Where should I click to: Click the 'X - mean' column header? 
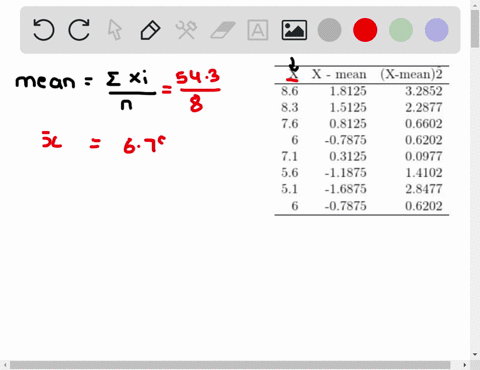[339, 74]
